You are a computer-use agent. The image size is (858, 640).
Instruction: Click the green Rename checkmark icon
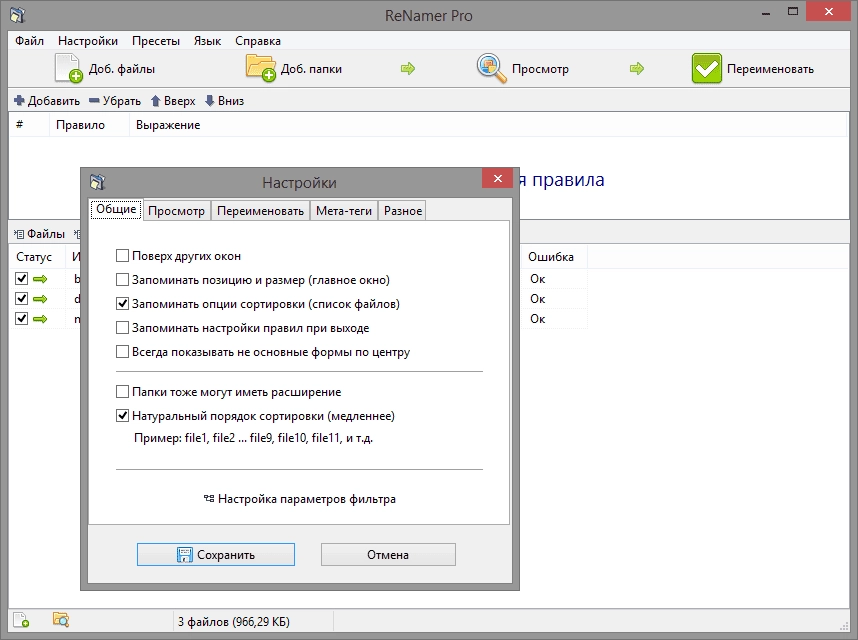[x=706, y=68]
